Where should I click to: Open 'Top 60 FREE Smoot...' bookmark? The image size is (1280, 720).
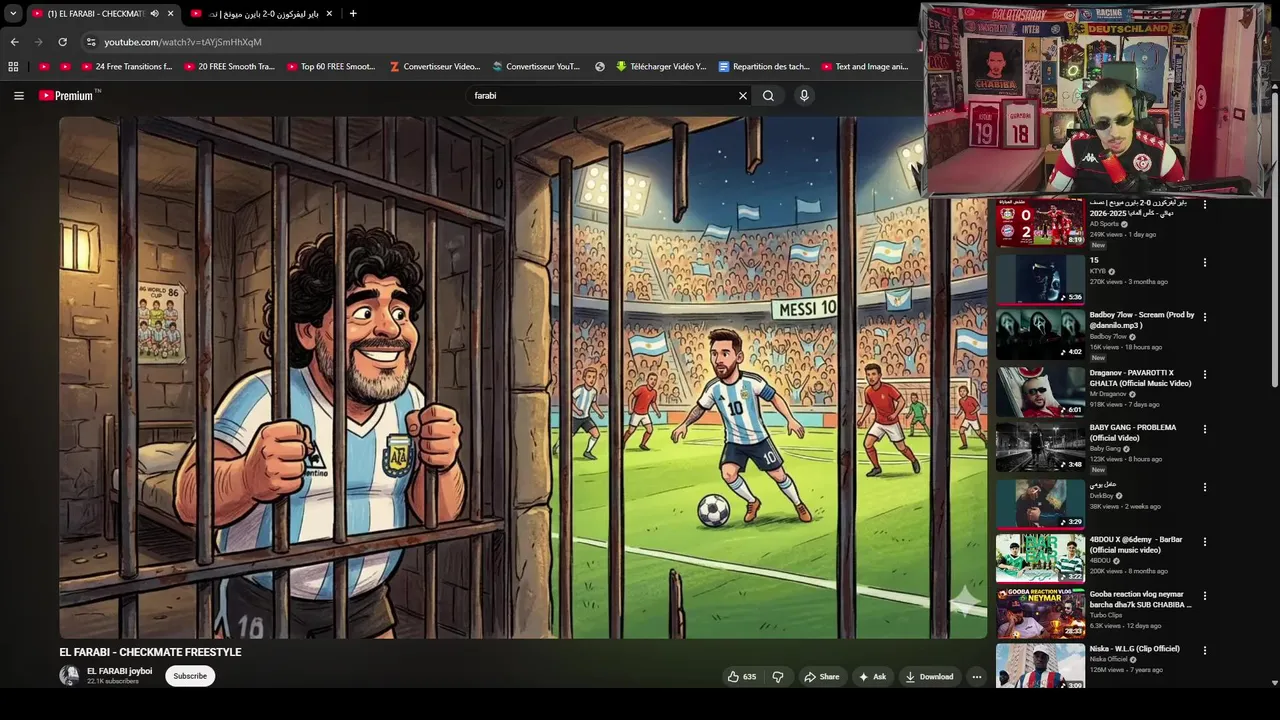(331, 67)
